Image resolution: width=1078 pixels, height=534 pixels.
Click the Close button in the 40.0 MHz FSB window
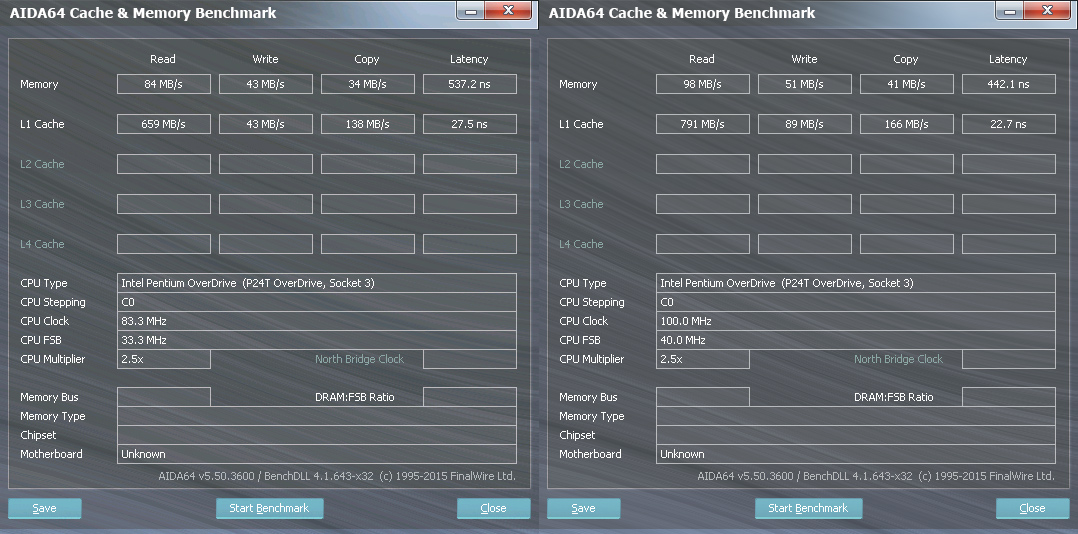(1032, 508)
